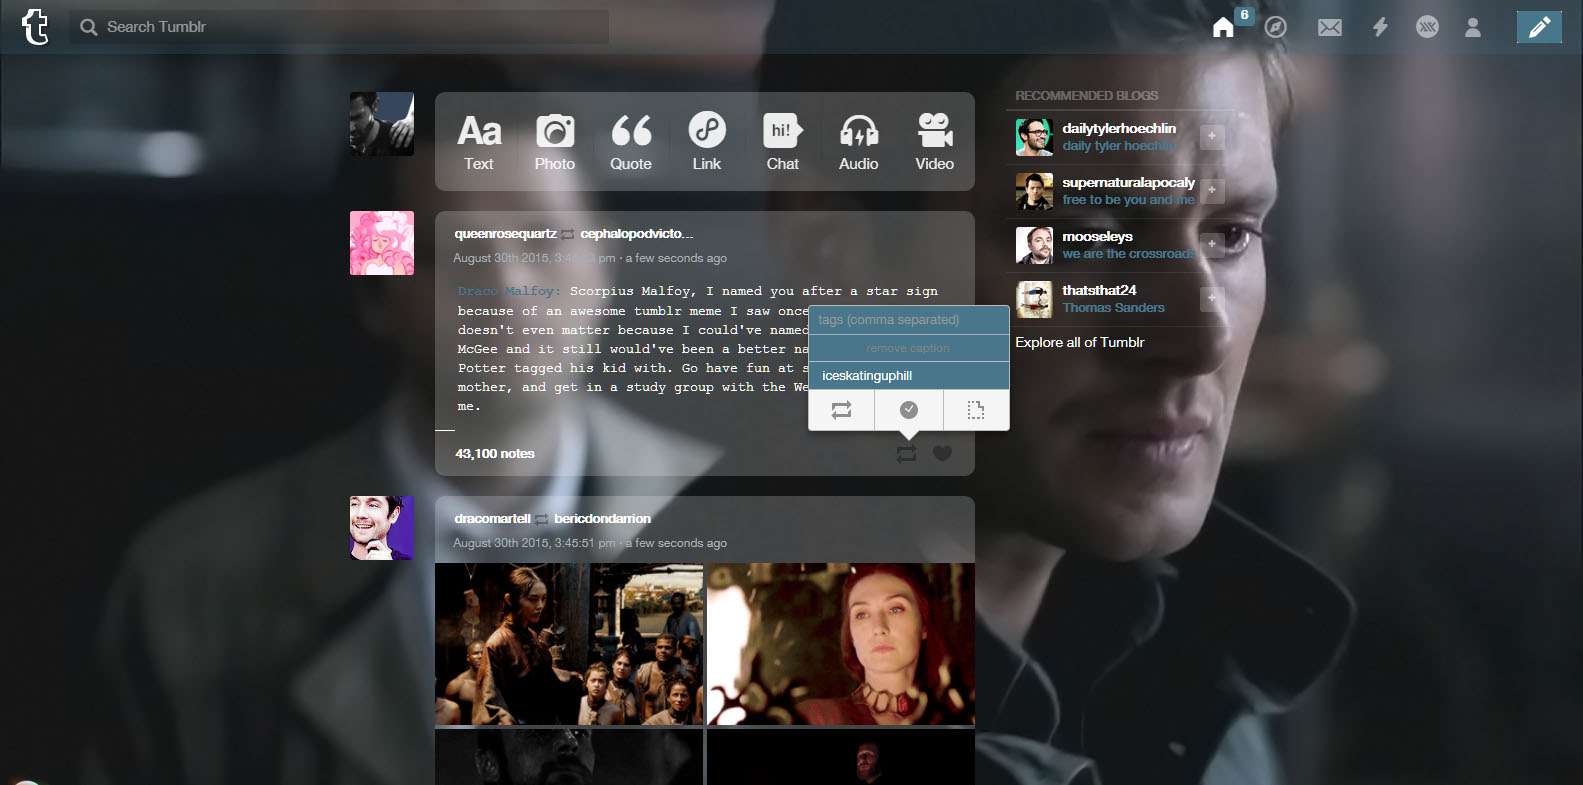The image size is (1583, 785).
Task: Click thatsthat24's avatar thumbnail
Action: click(x=1034, y=299)
